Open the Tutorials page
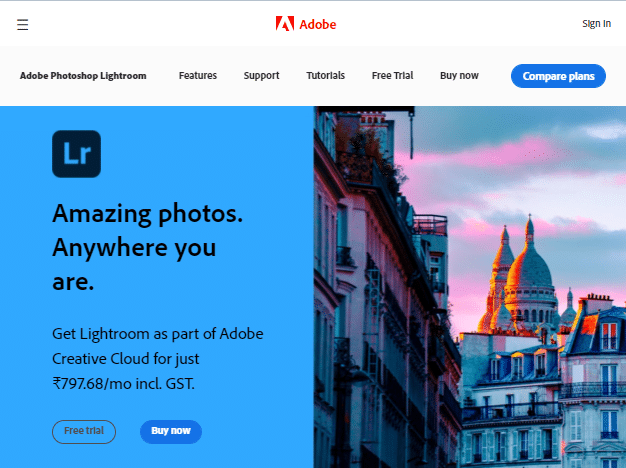This screenshot has width=626, height=468. 325,75
